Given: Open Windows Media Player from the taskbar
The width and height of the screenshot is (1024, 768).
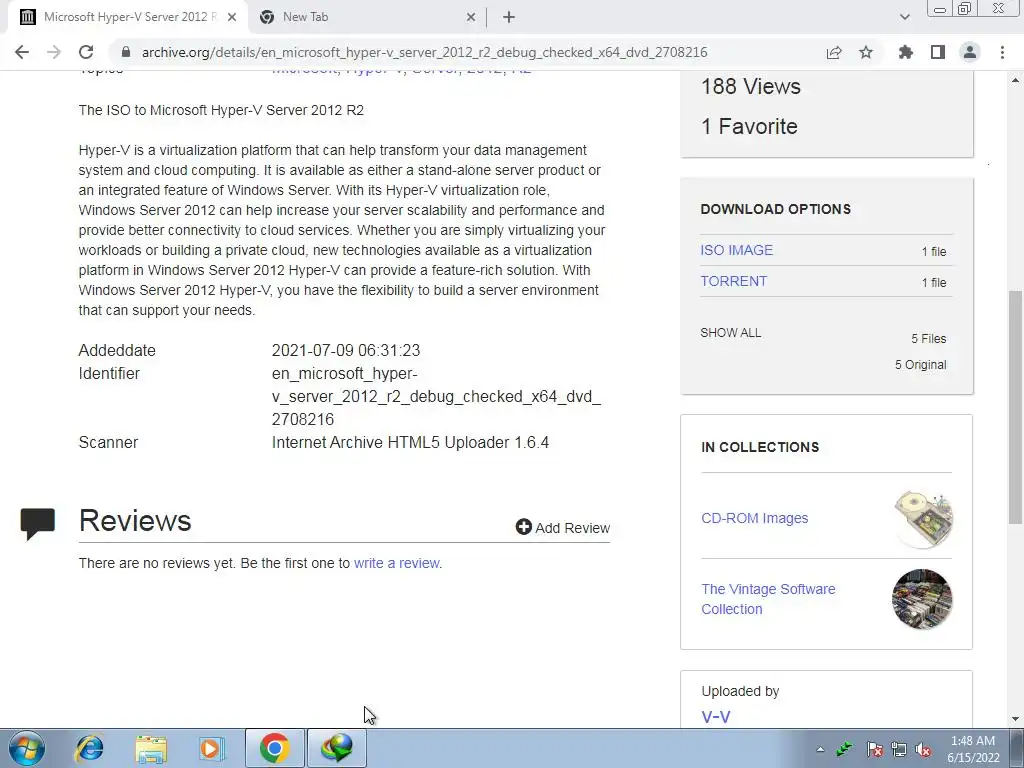Looking at the screenshot, I should (x=212, y=748).
